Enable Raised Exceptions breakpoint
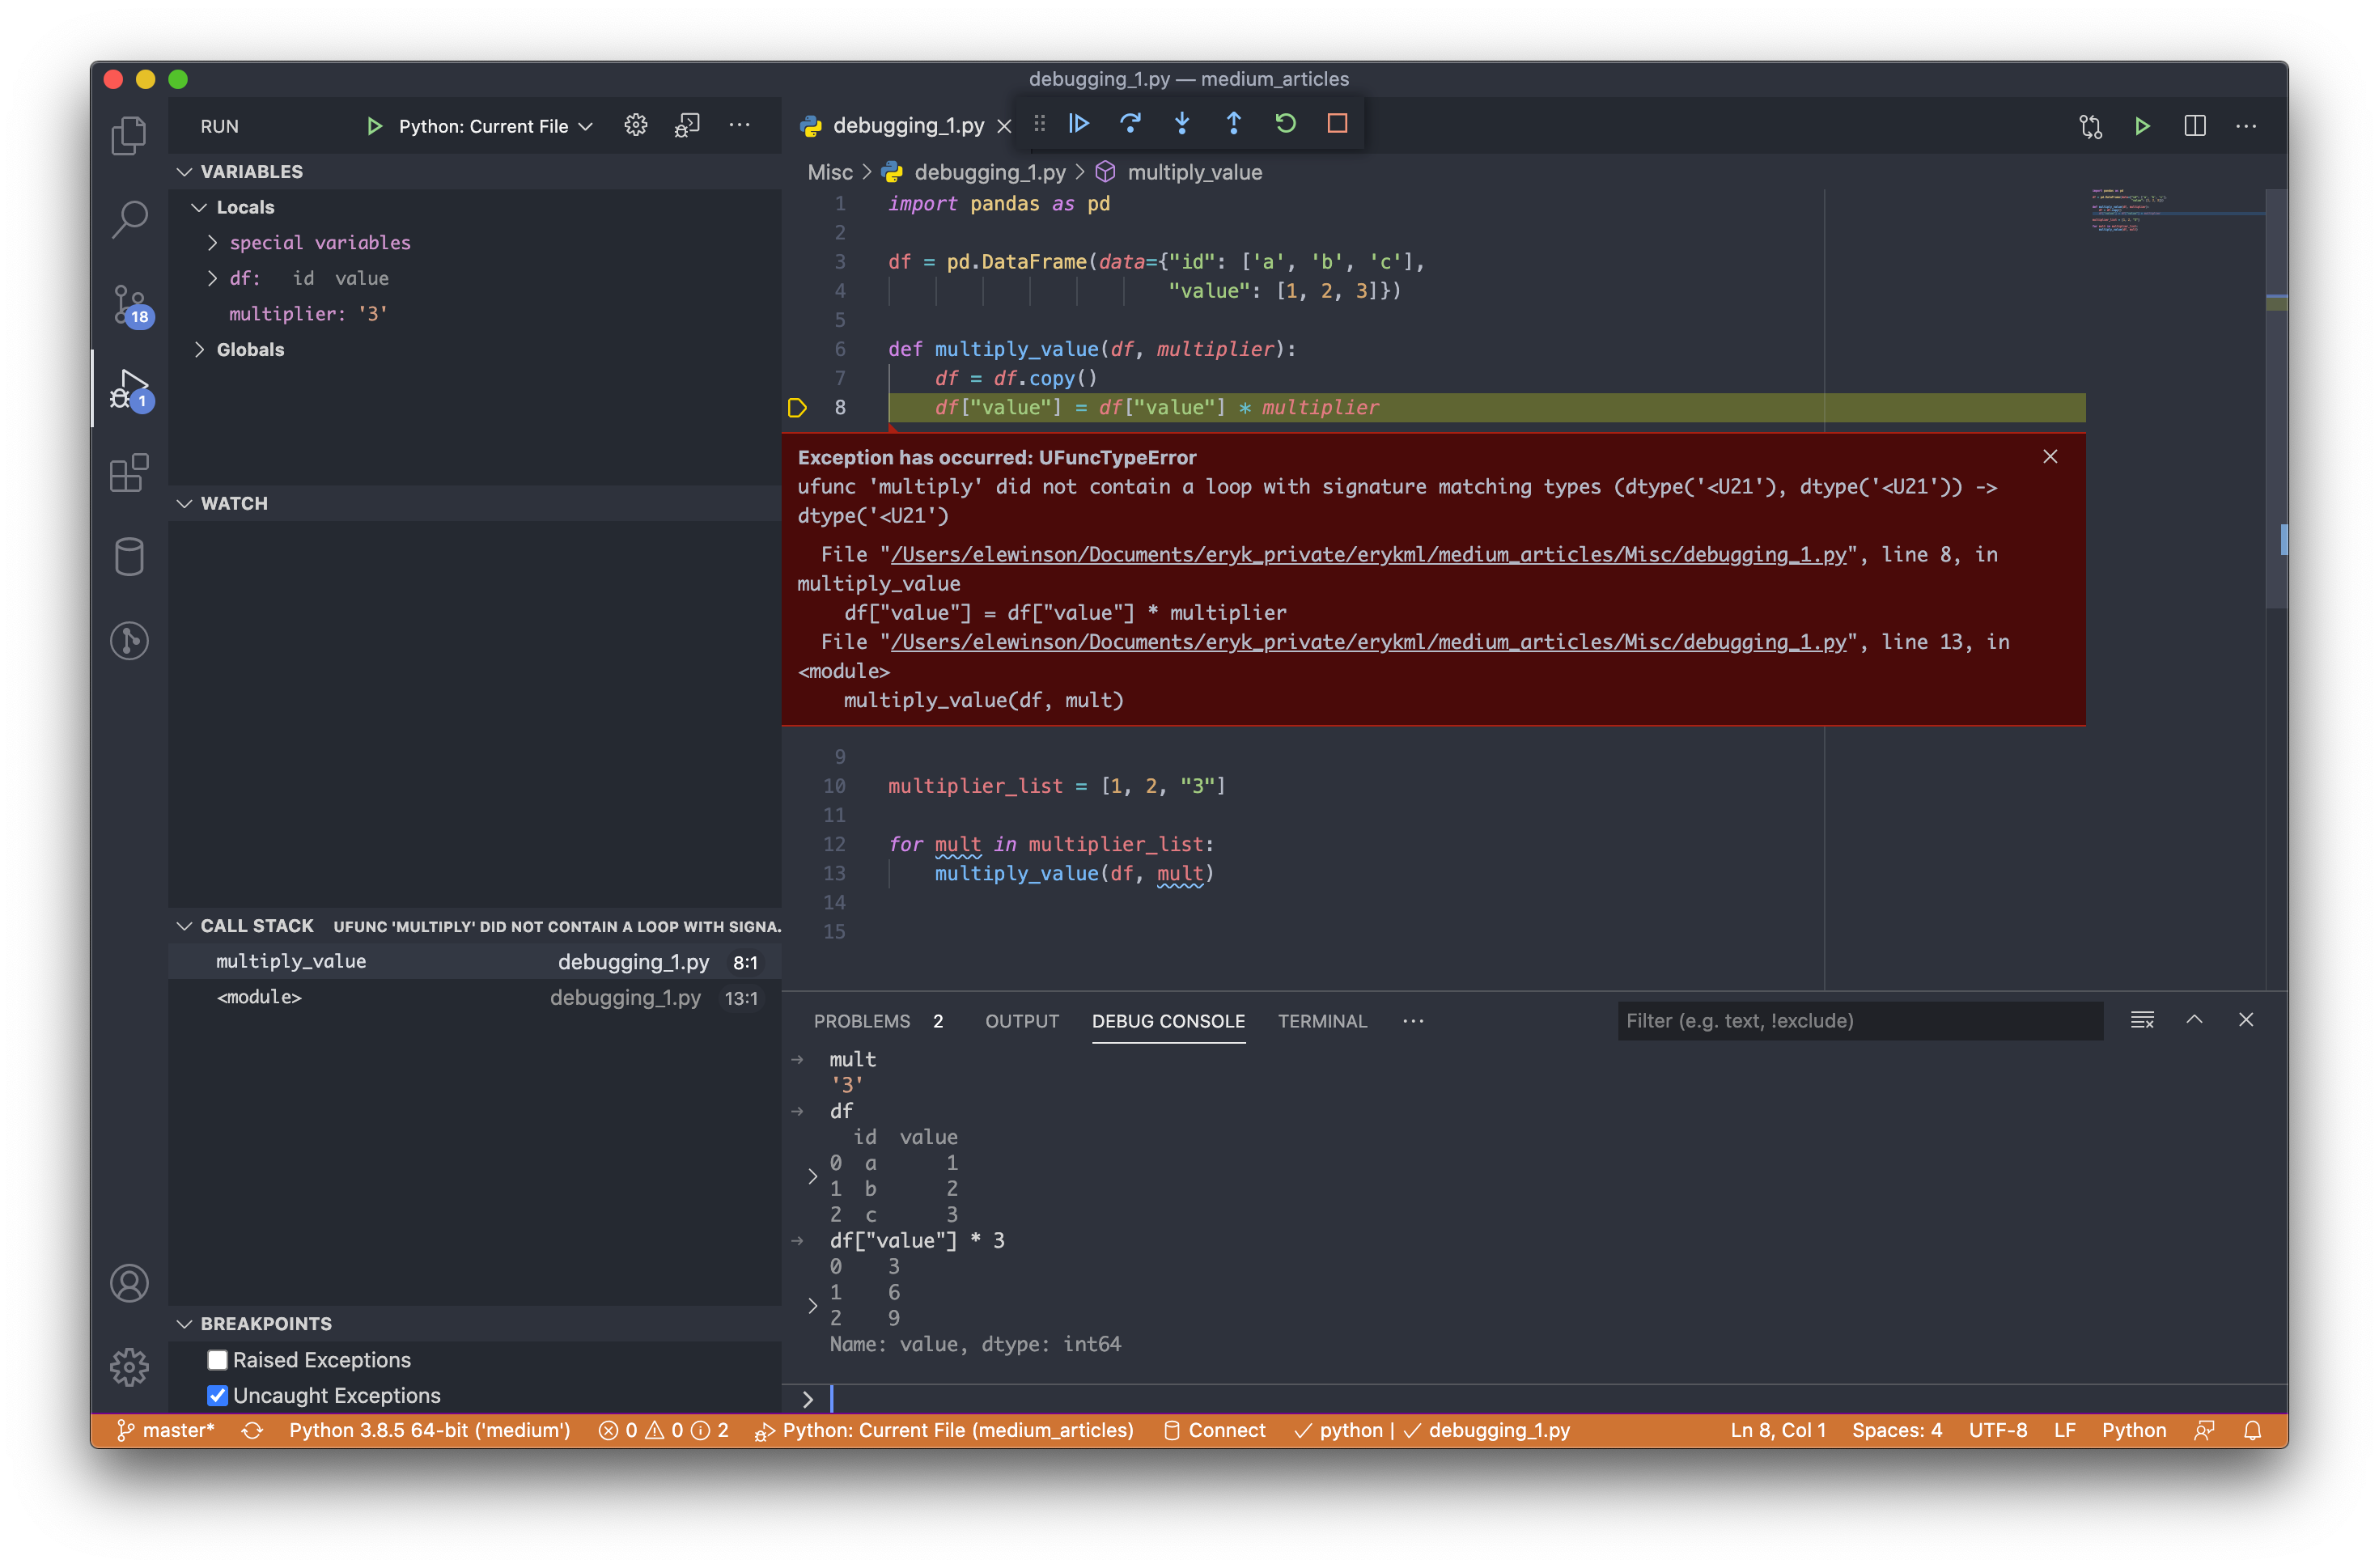This screenshot has width=2379, height=1568. [218, 1360]
